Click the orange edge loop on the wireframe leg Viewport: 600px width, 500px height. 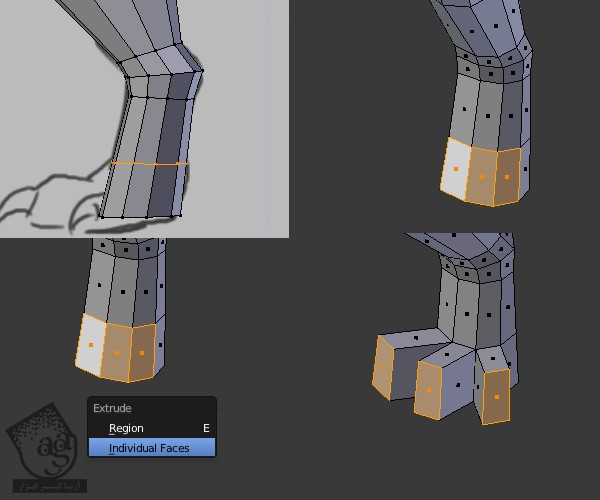[148, 162]
